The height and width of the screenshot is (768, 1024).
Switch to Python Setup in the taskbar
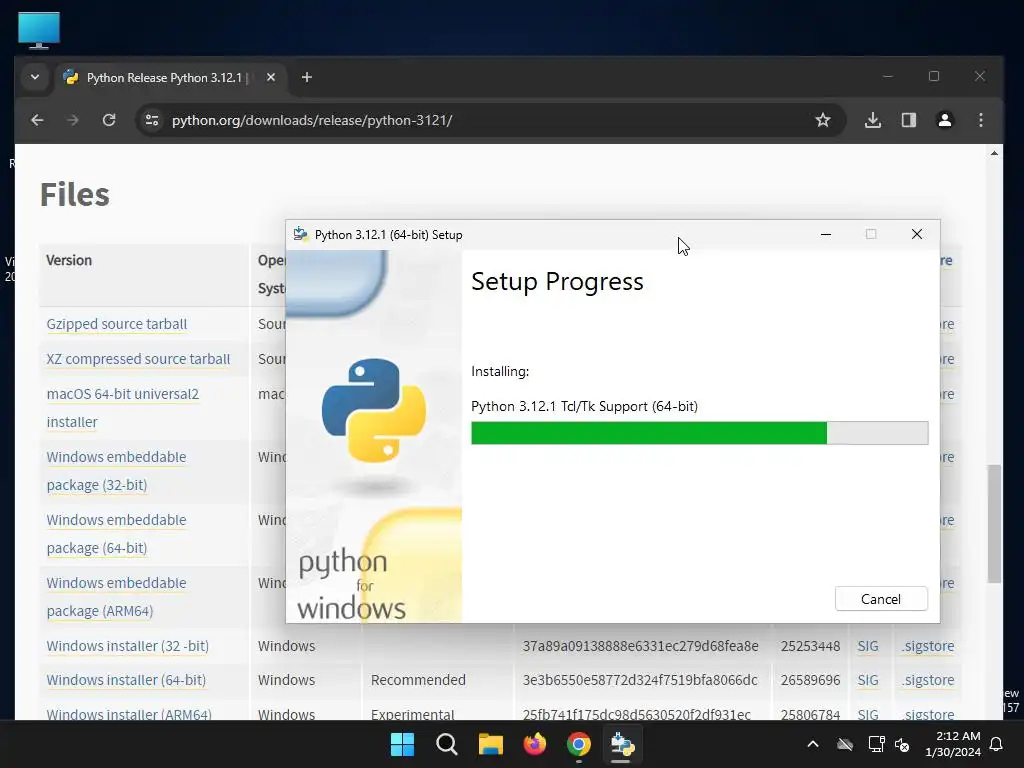tap(622, 744)
